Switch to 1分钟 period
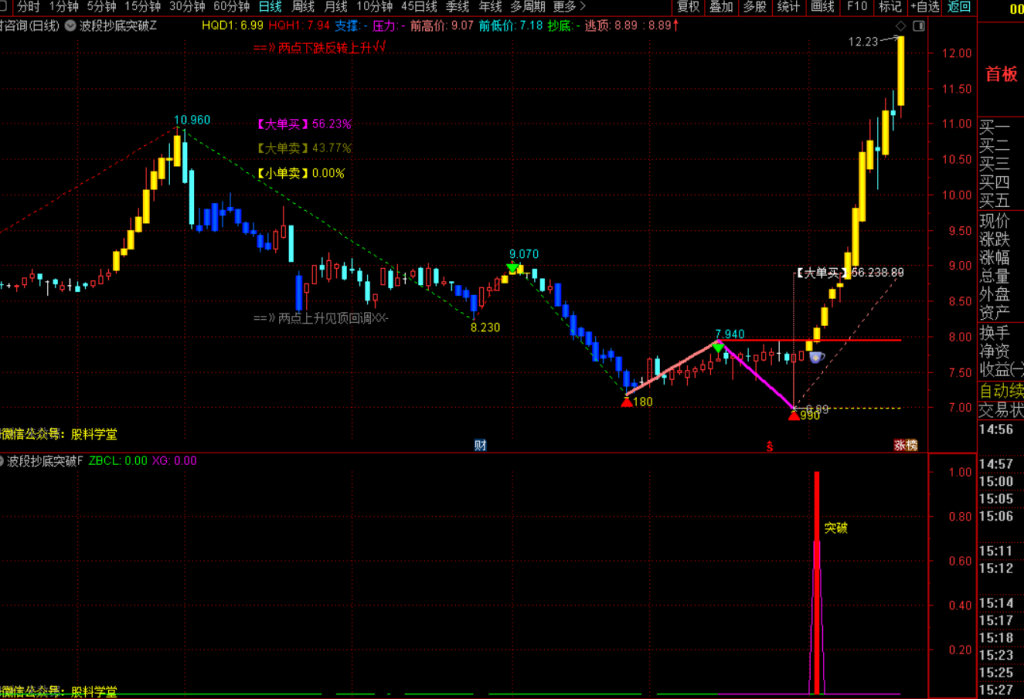1024x699 pixels. point(64,7)
